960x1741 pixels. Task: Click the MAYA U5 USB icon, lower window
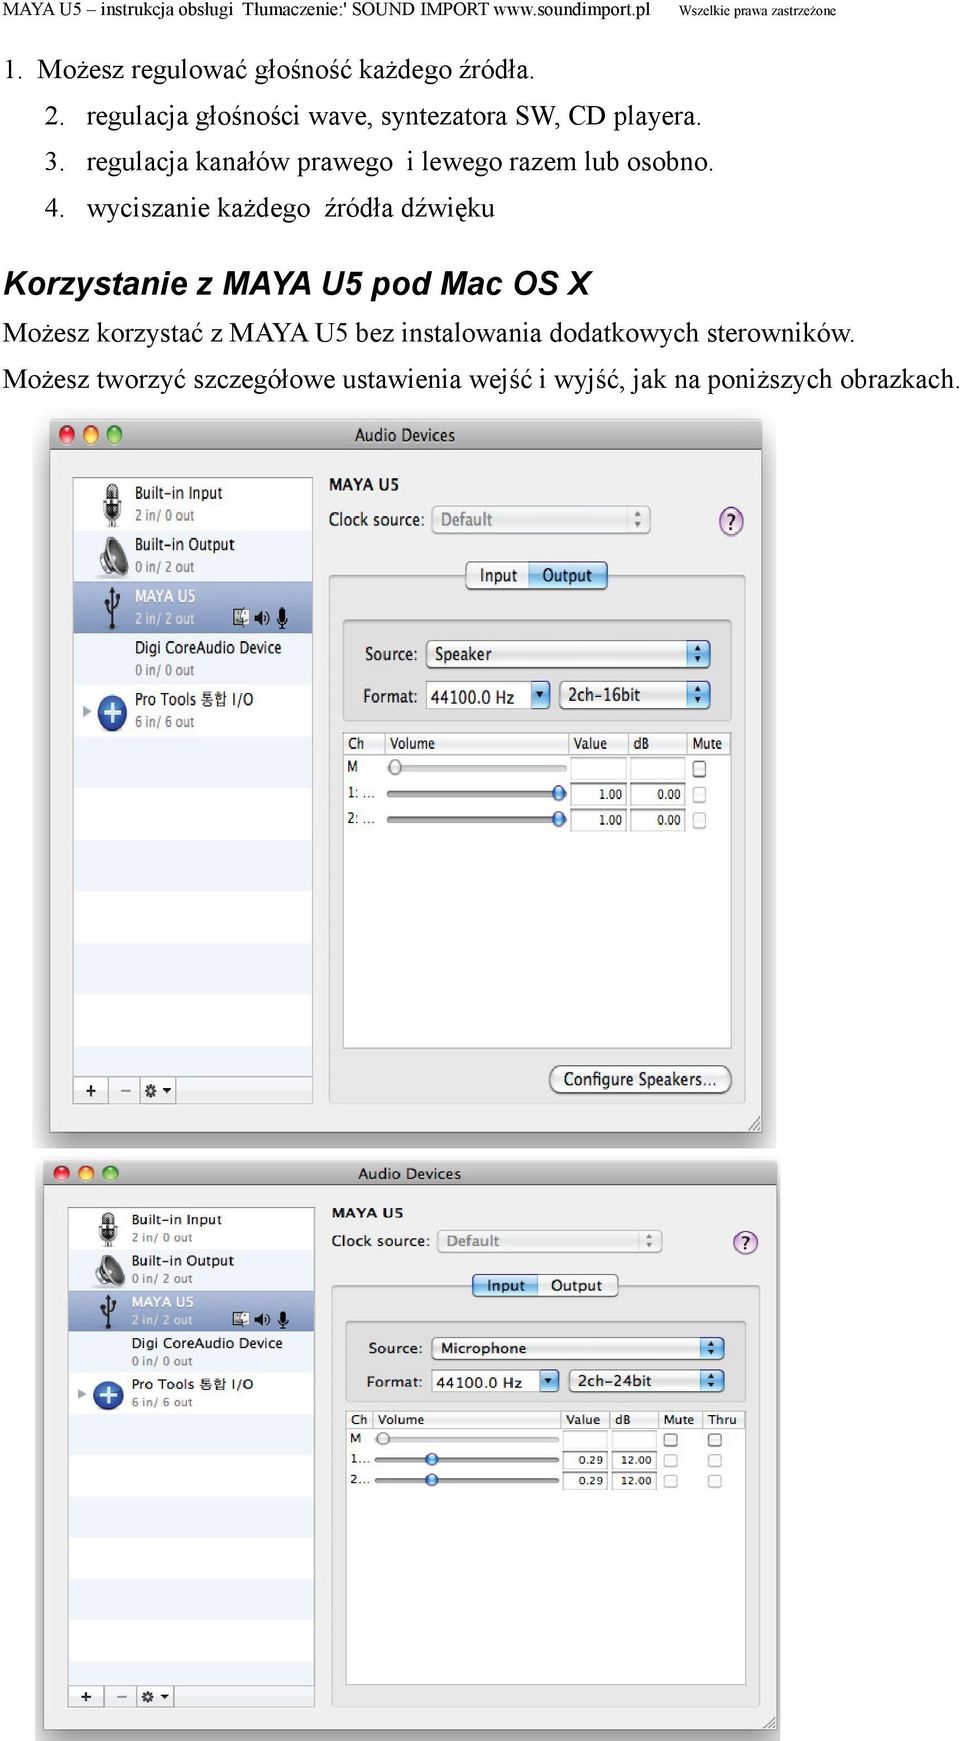(x=108, y=1310)
